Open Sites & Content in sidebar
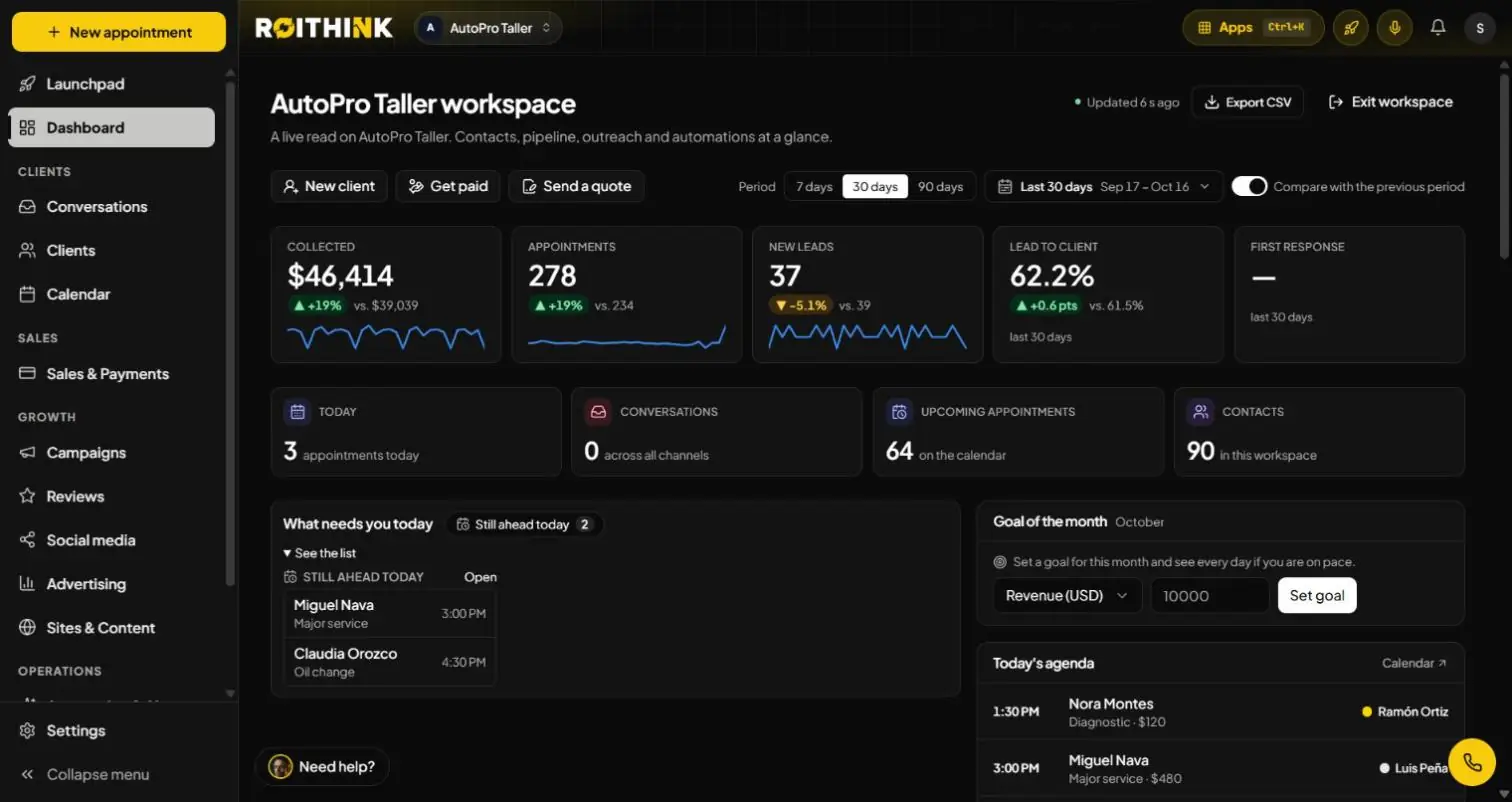This screenshot has height=802, width=1512. click(x=111, y=629)
